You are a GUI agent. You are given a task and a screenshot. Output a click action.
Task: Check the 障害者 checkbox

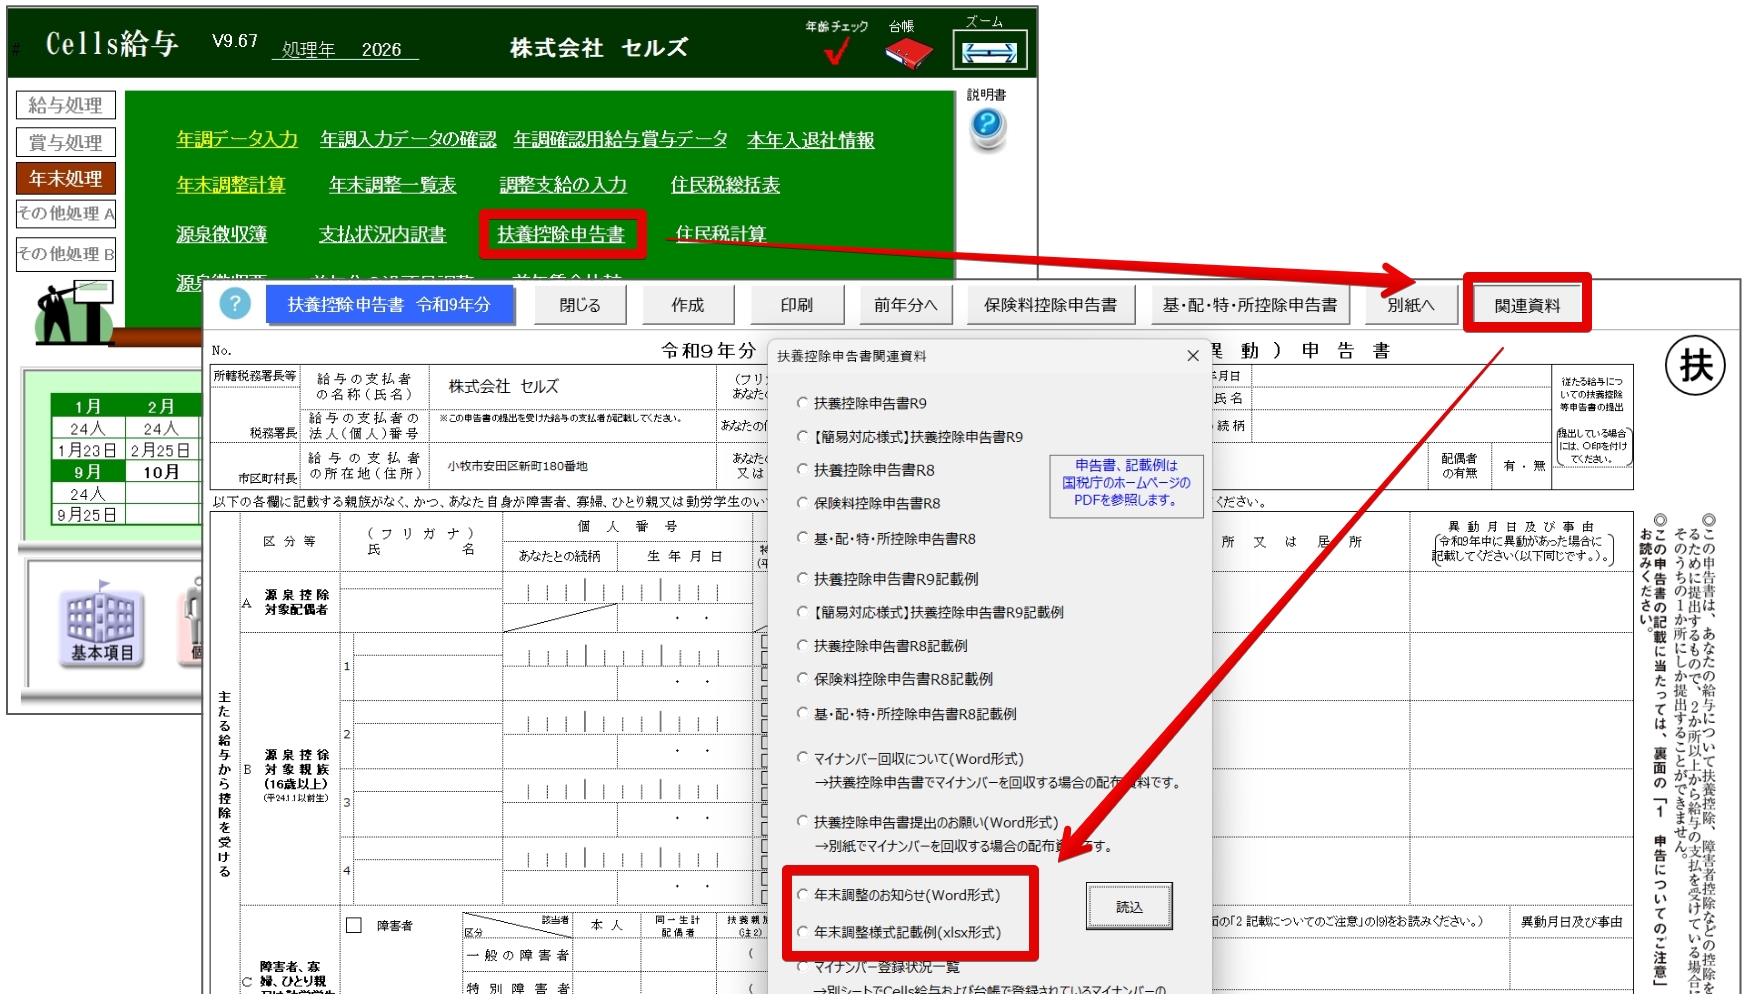(x=354, y=925)
